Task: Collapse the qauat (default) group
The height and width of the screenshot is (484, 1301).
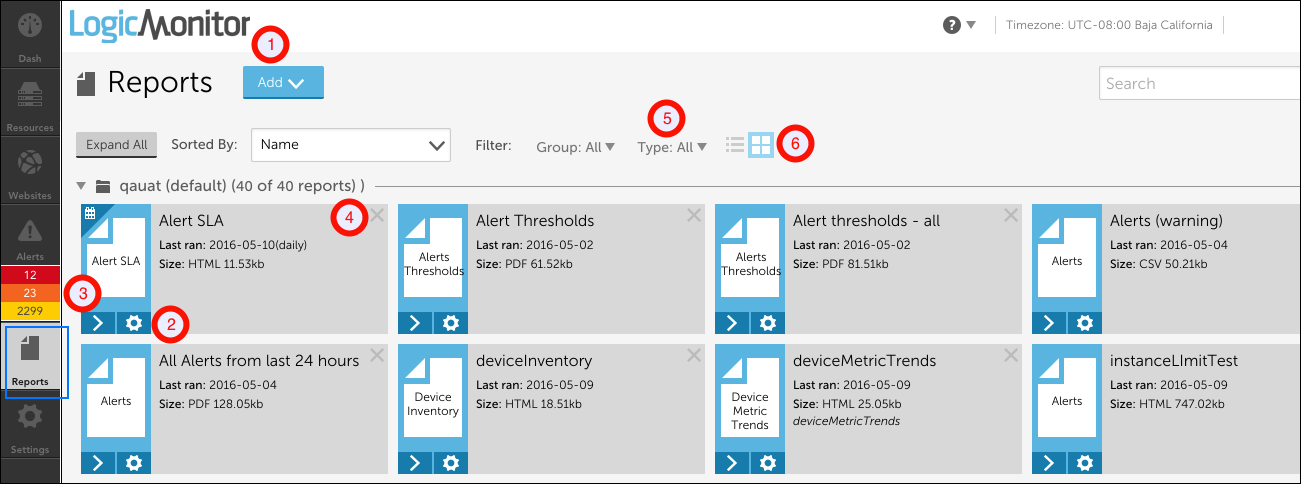Action: click(81, 186)
